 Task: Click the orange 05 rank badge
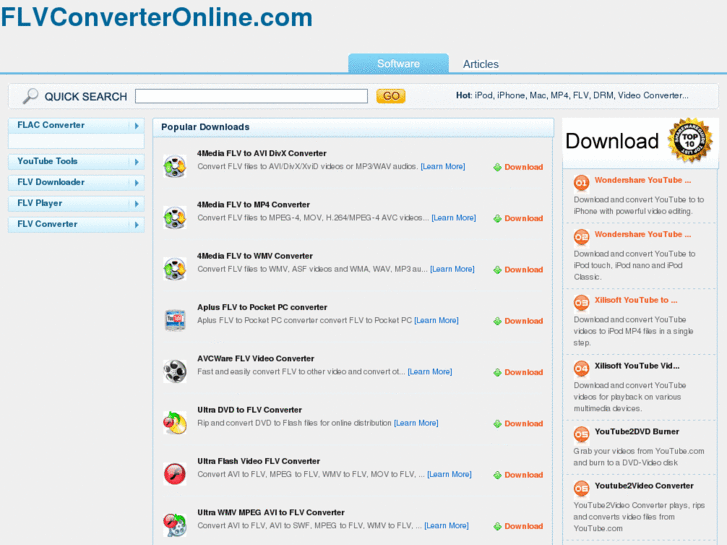pos(581,434)
